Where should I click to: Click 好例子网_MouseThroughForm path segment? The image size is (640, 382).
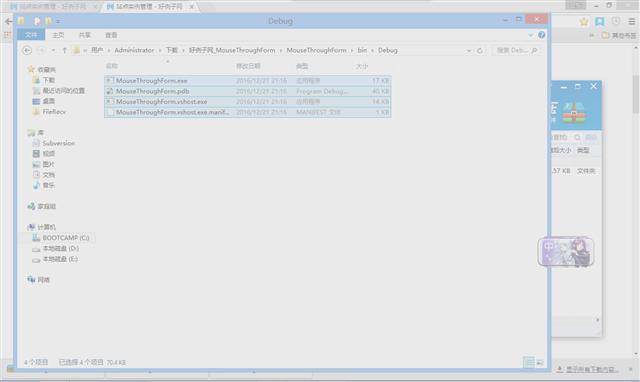tap(232, 51)
